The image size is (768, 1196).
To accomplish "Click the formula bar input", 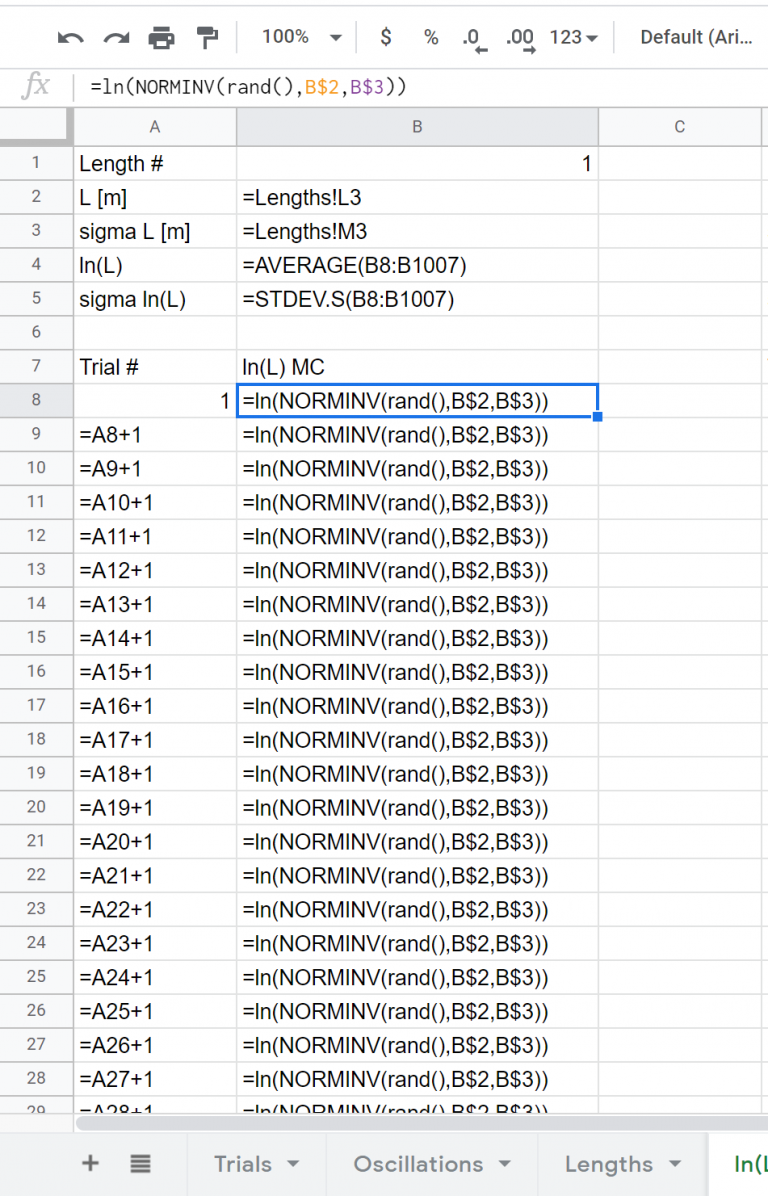I will 420,87.
